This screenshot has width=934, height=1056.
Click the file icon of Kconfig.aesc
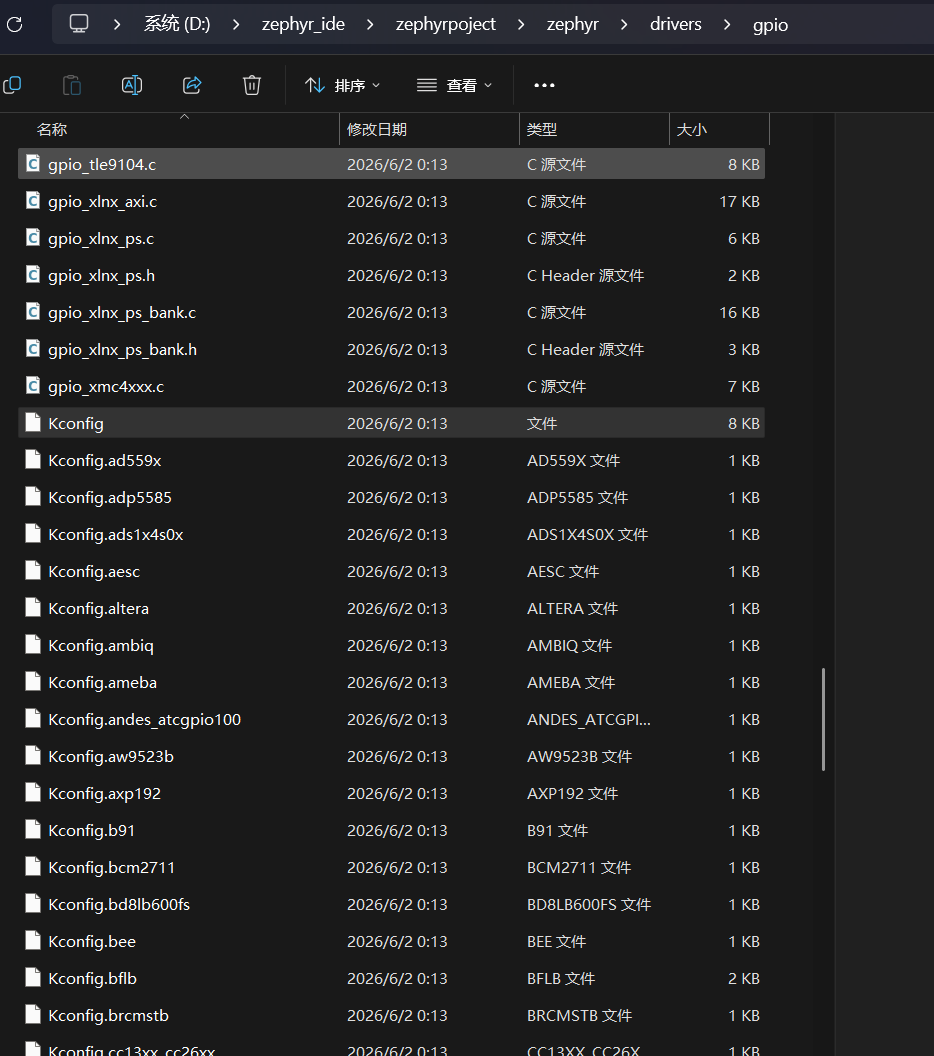click(x=32, y=571)
